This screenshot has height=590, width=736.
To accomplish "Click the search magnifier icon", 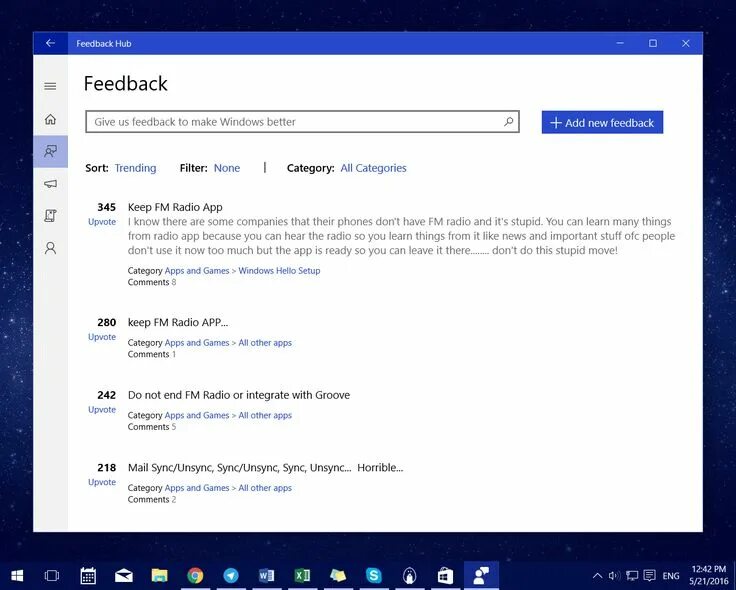I will click(x=508, y=122).
